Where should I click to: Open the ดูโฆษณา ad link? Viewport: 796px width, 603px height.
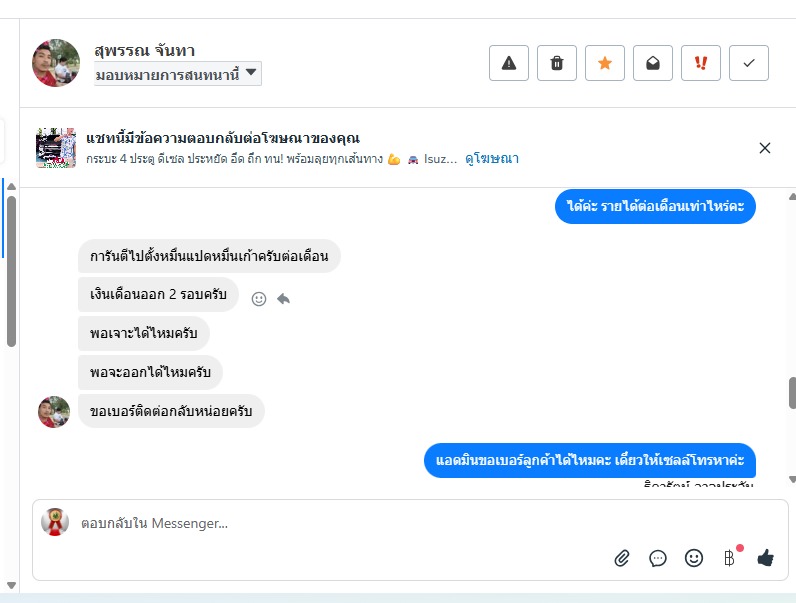492,159
